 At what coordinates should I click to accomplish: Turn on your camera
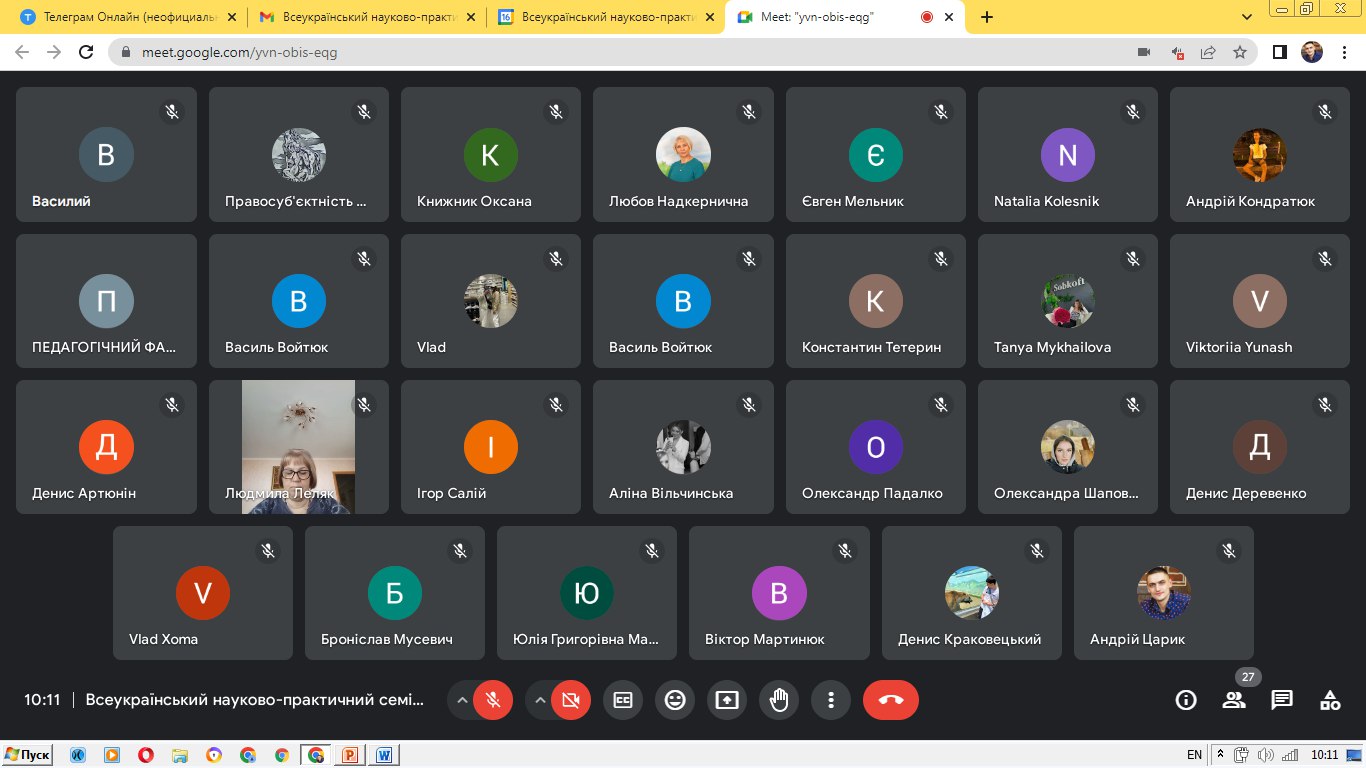[x=571, y=700]
